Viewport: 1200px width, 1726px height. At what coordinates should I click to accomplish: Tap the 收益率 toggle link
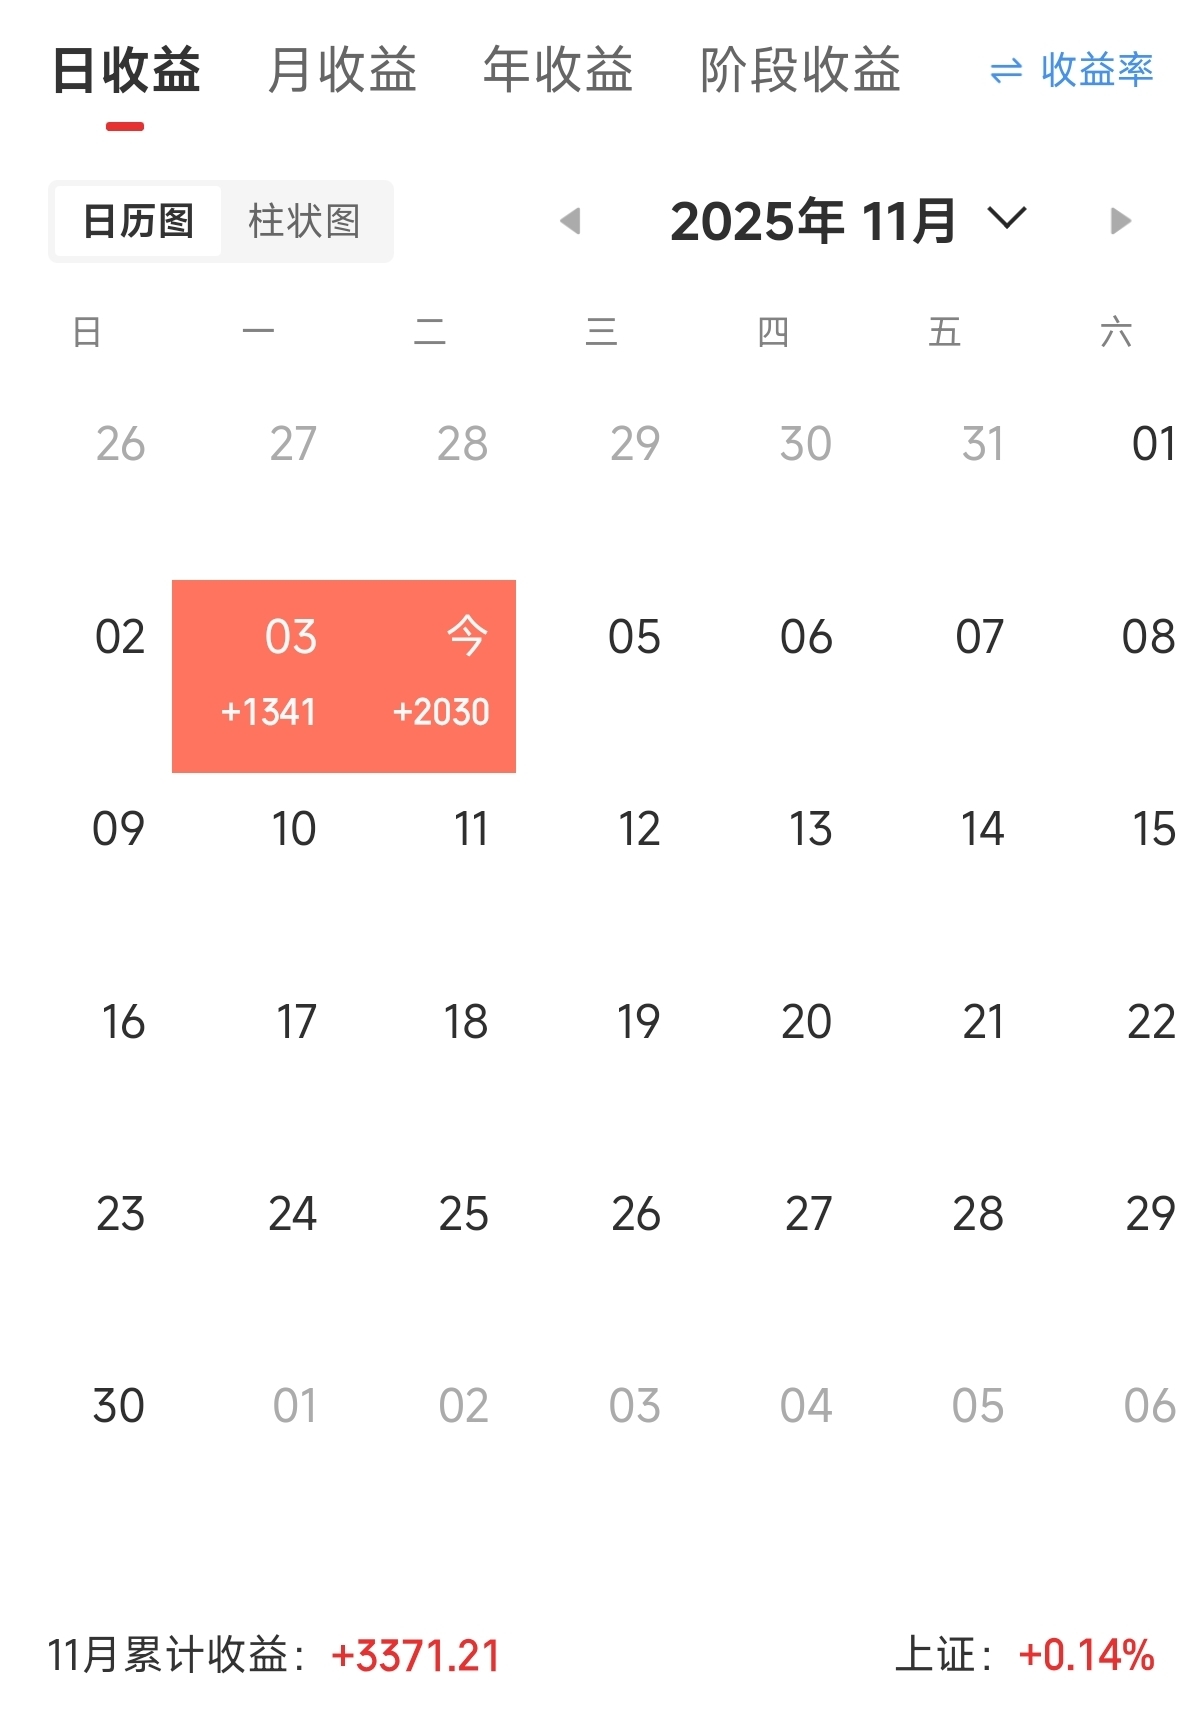click(1097, 71)
